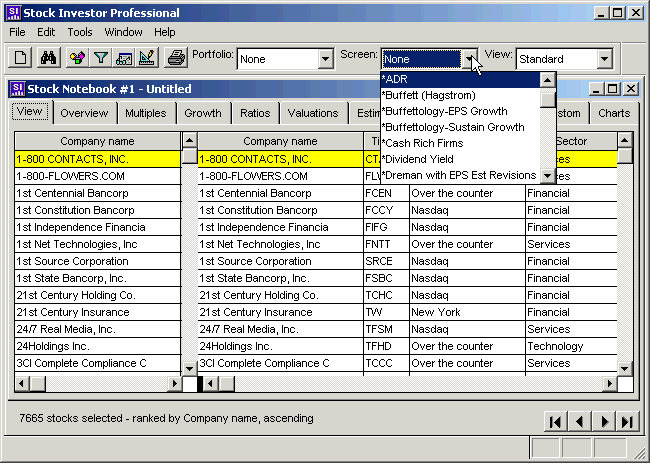Choose *Buffett (Hagstrom) from screen list
The width and height of the screenshot is (650, 463).
tap(431, 95)
